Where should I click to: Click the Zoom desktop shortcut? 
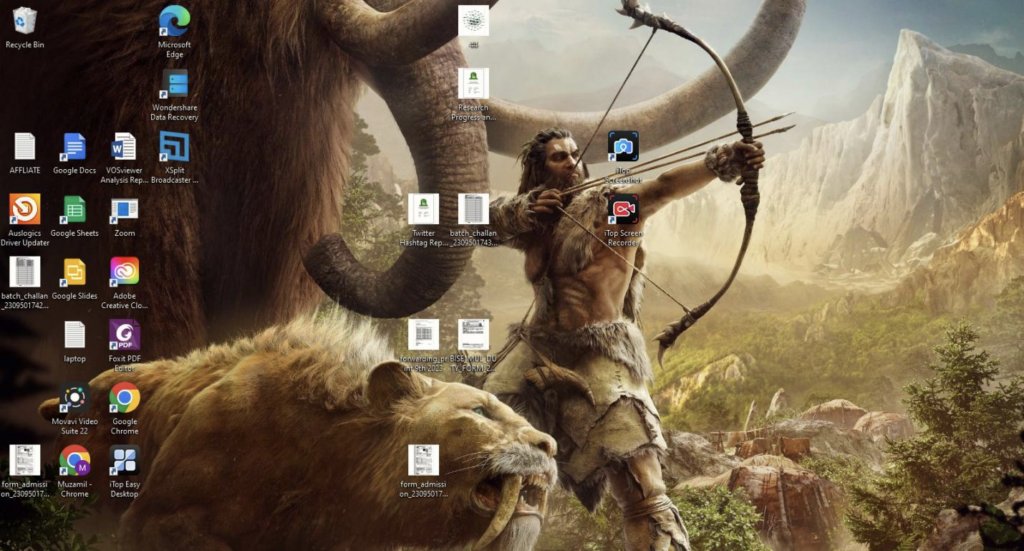124,216
